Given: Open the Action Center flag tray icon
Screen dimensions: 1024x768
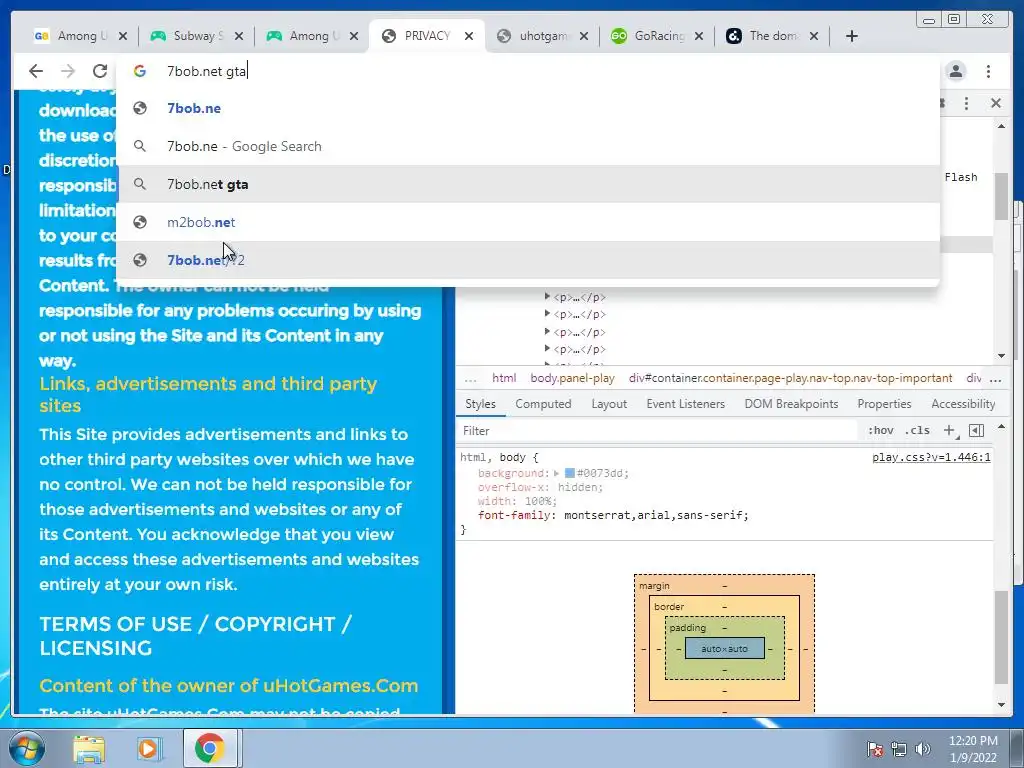Looking at the screenshot, I should [x=875, y=749].
